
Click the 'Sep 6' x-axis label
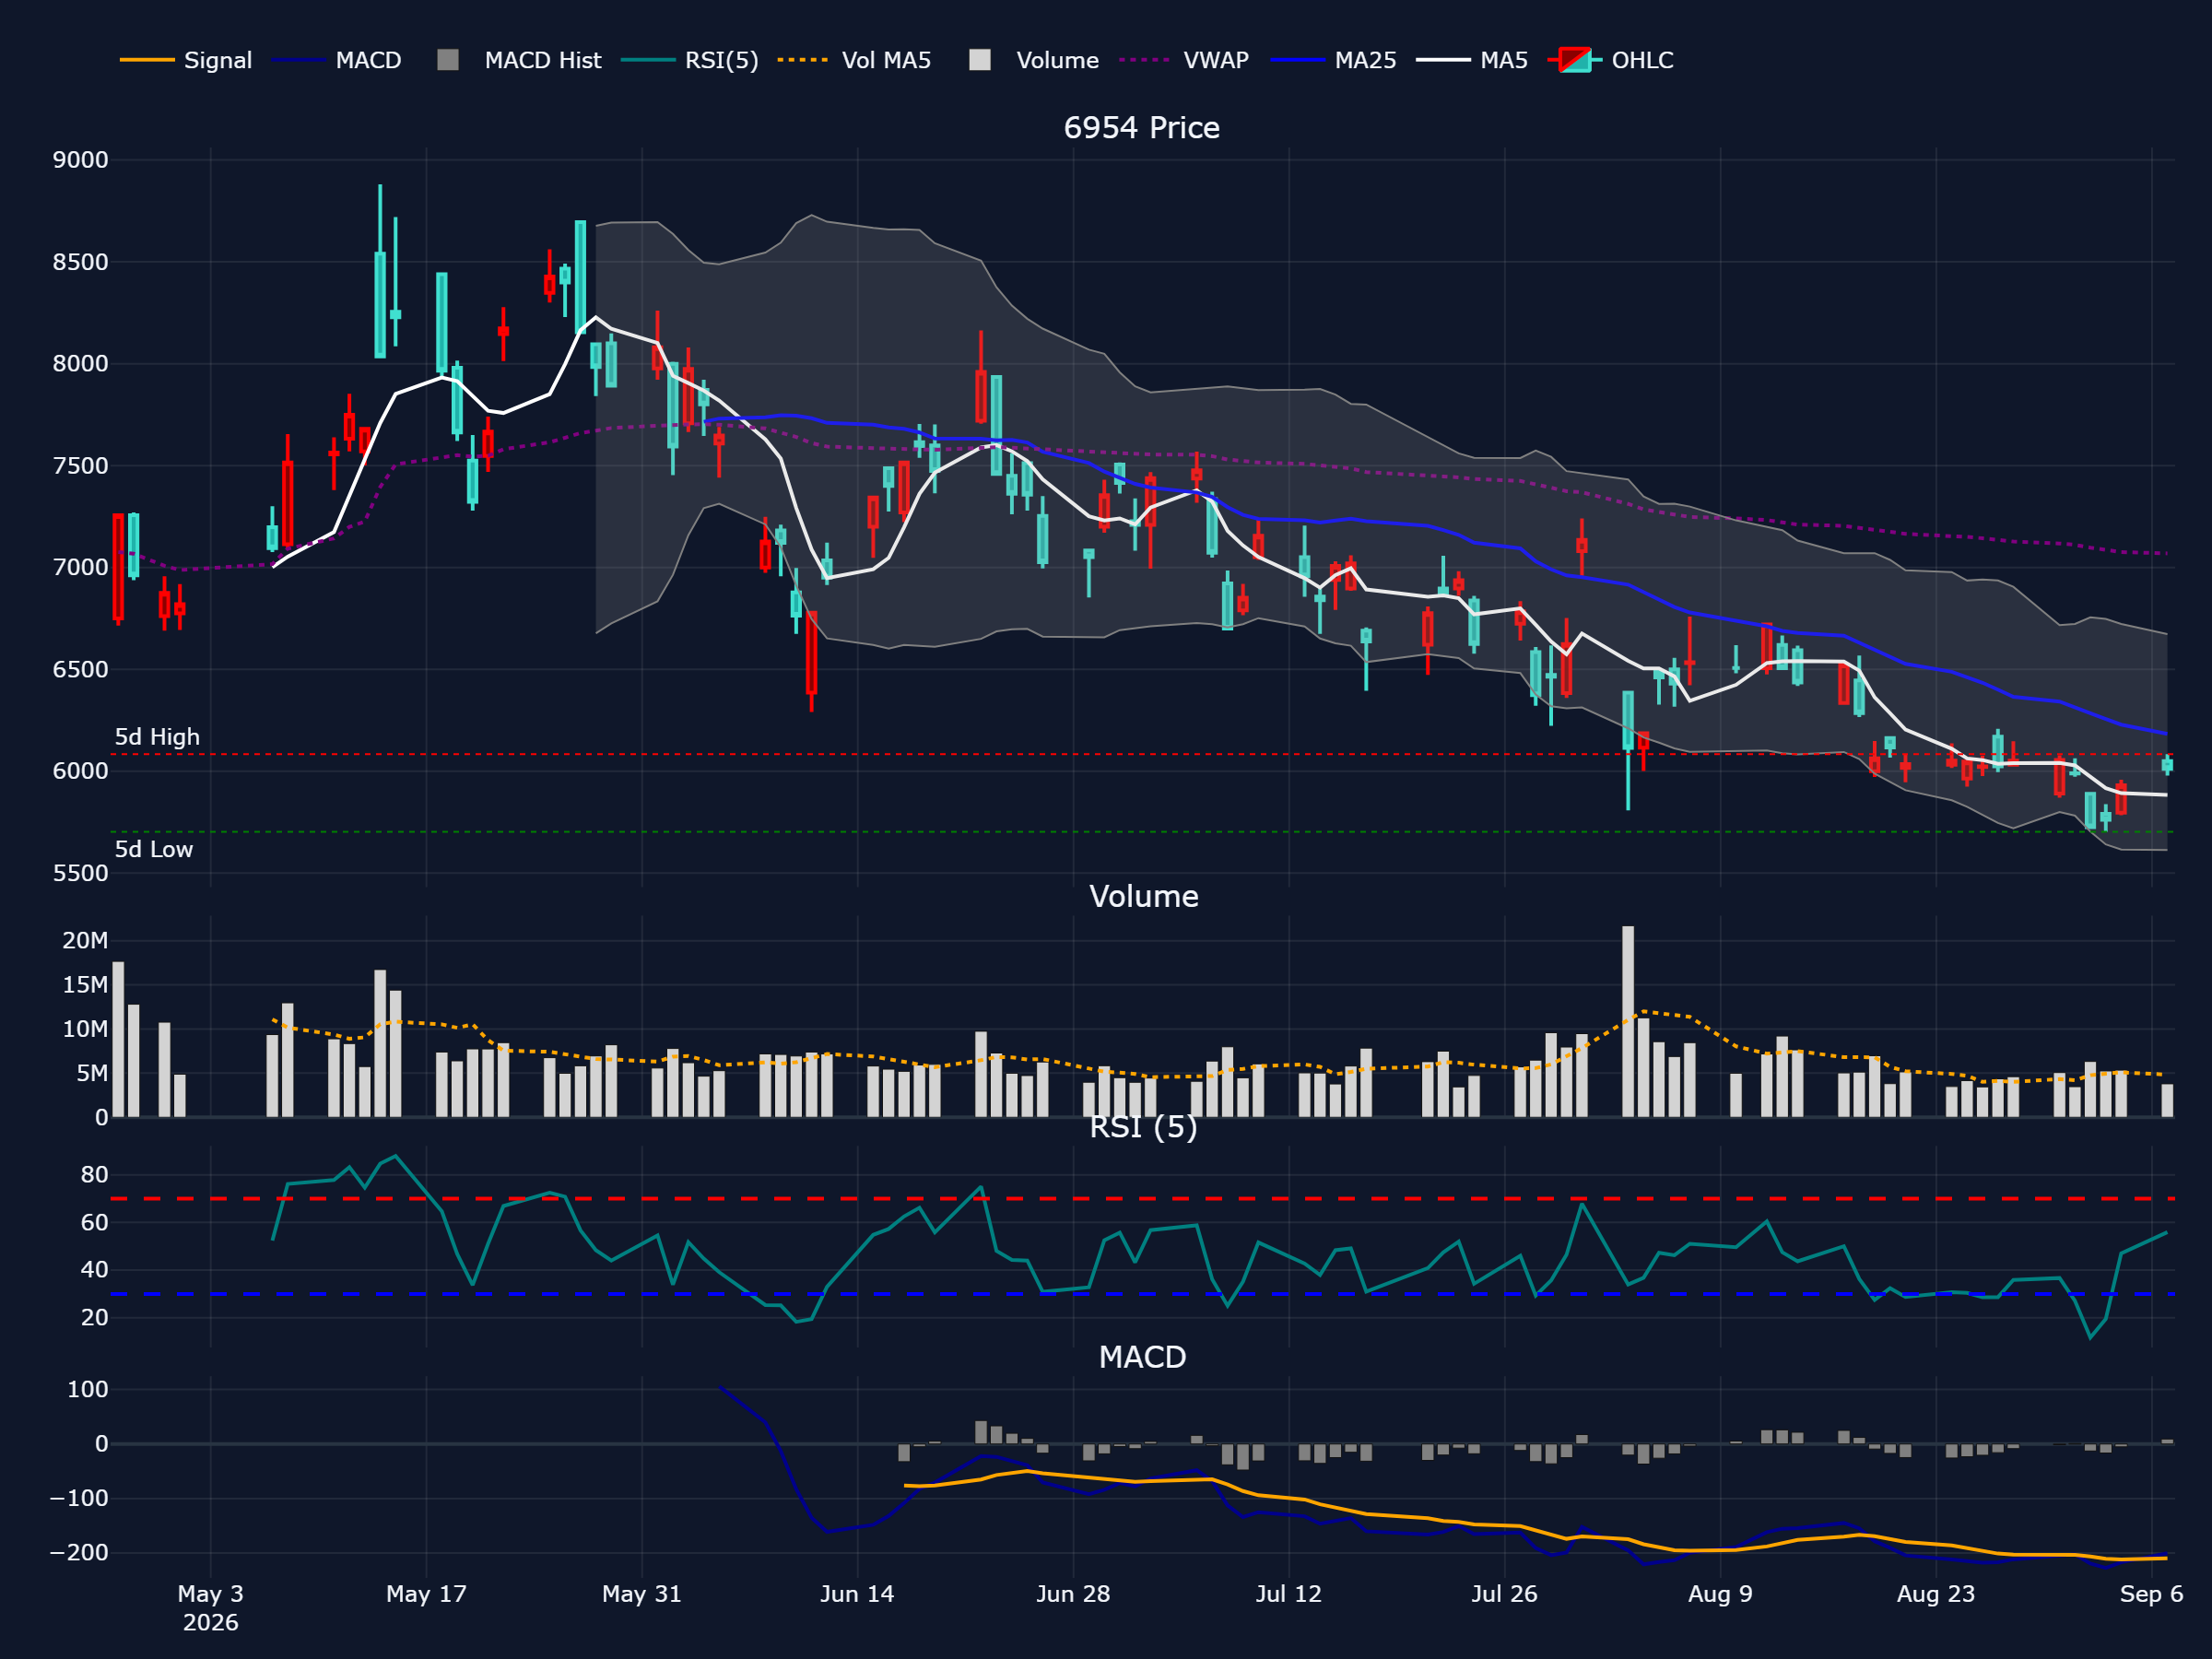click(2151, 1594)
